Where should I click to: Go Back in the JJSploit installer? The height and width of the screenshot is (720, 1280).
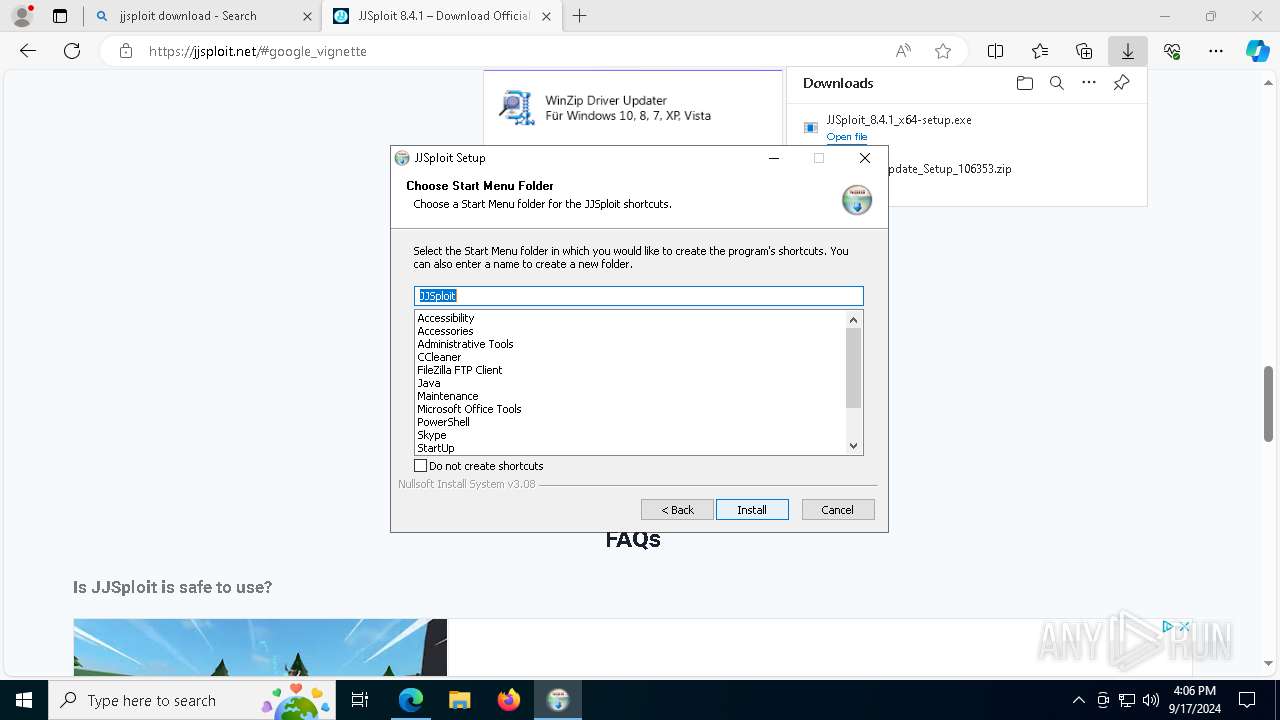pos(677,510)
